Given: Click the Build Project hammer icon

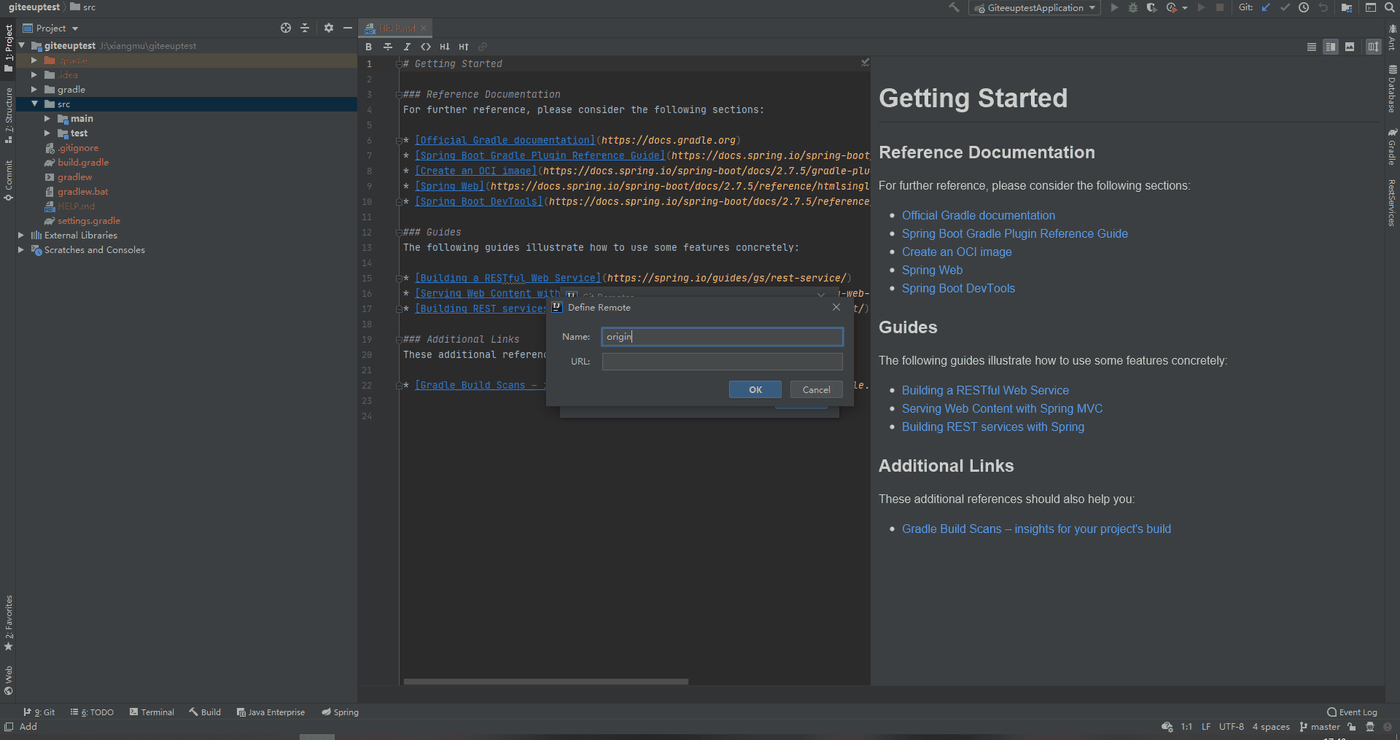Looking at the screenshot, I should 954,8.
